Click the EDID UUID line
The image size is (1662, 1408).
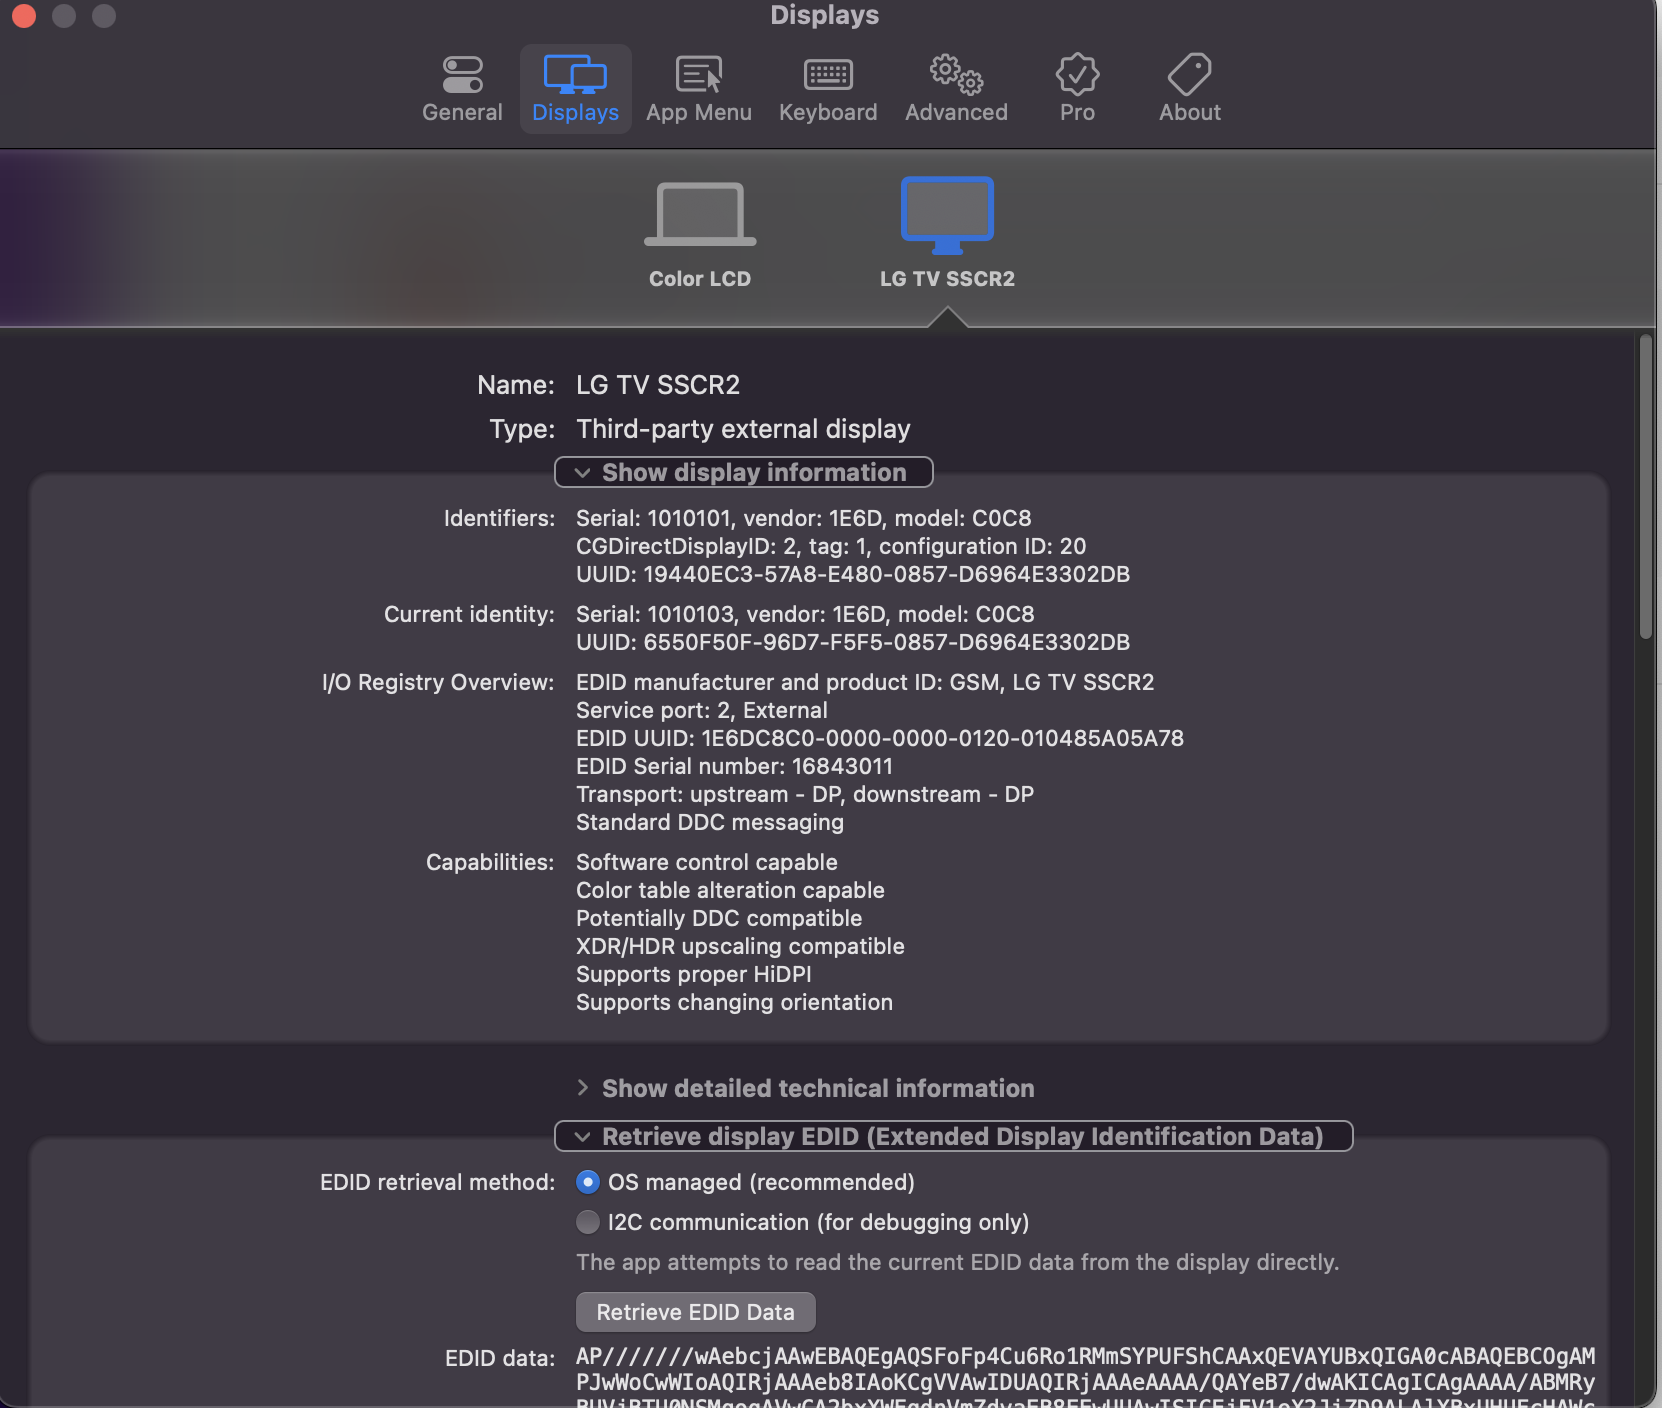[880, 738]
